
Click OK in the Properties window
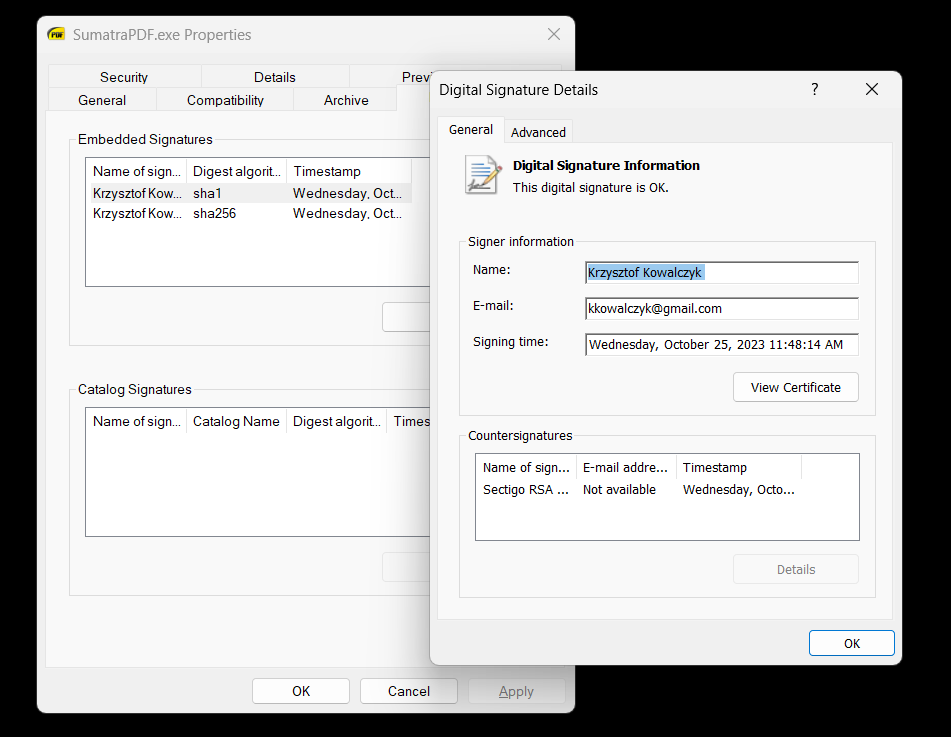pos(301,691)
